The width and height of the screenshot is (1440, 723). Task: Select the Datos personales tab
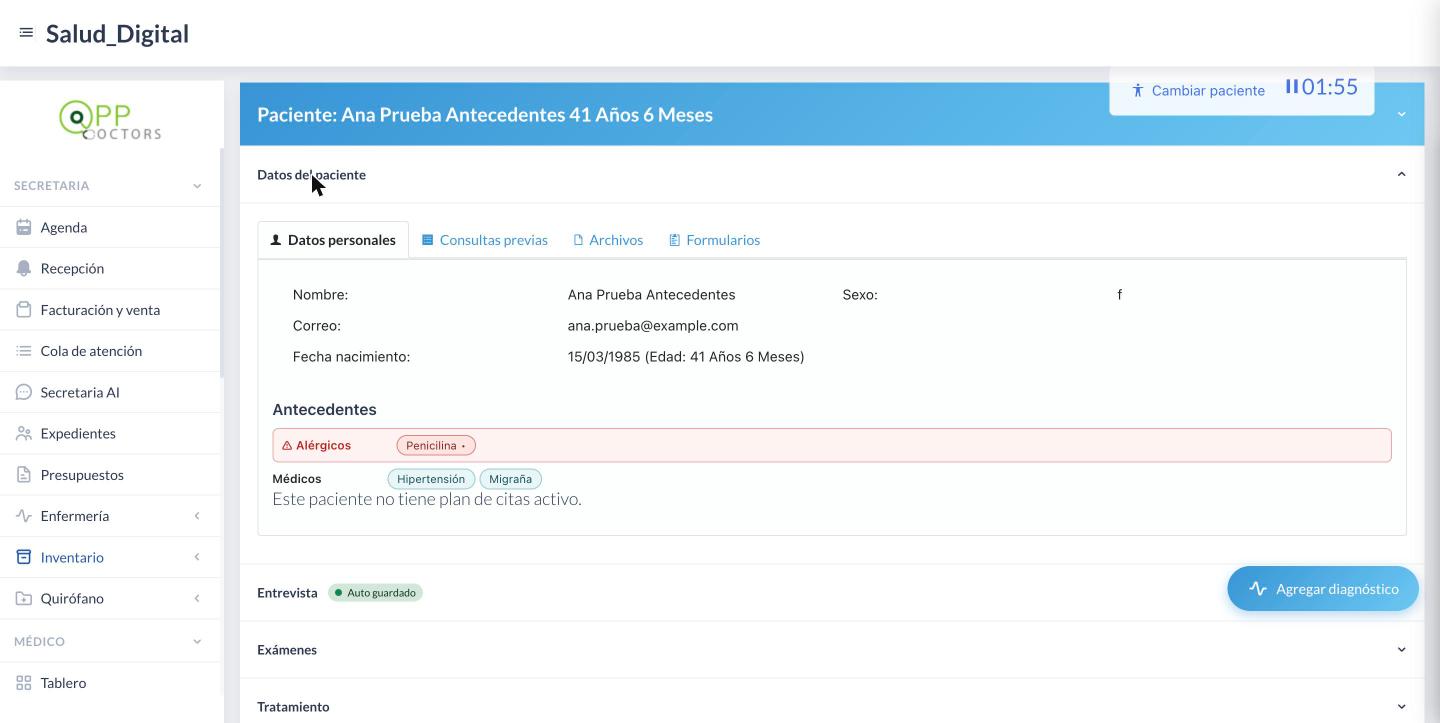point(333,240)
